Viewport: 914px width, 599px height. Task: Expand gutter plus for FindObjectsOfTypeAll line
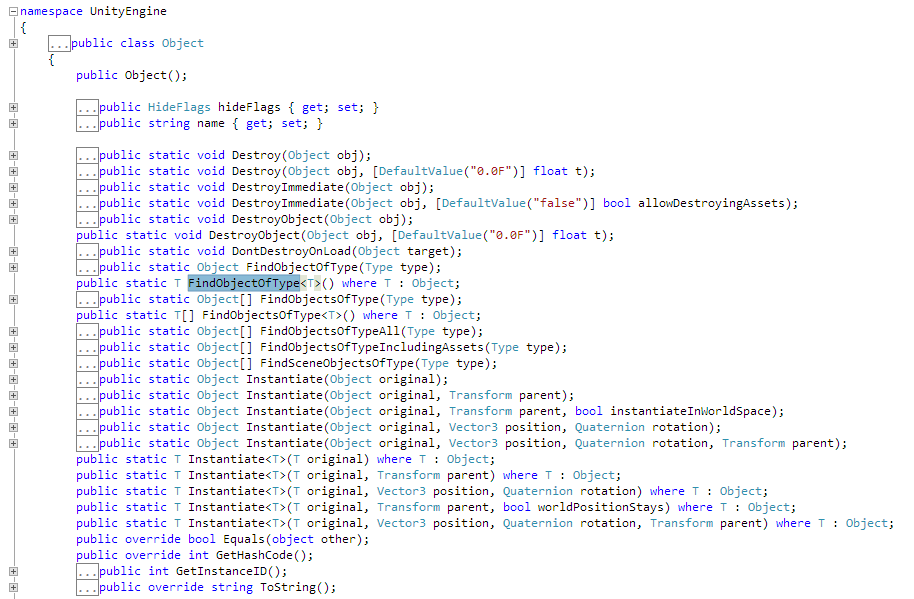click(x=13, y=332)
